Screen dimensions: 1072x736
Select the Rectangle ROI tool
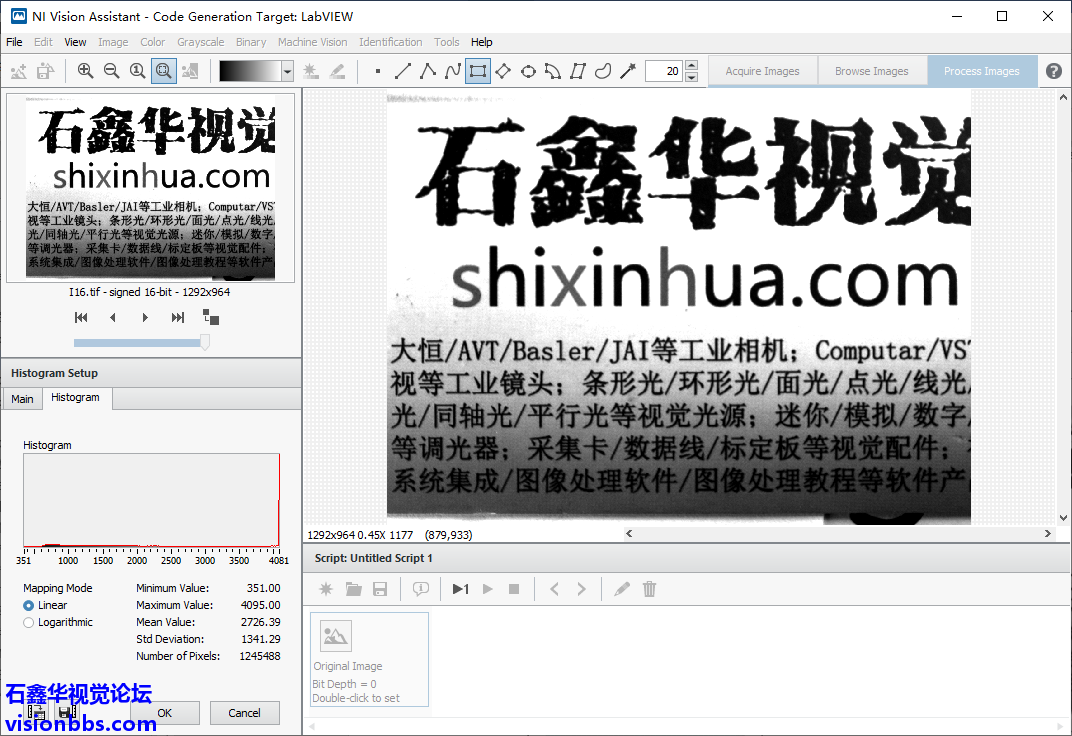coord(478,71)
